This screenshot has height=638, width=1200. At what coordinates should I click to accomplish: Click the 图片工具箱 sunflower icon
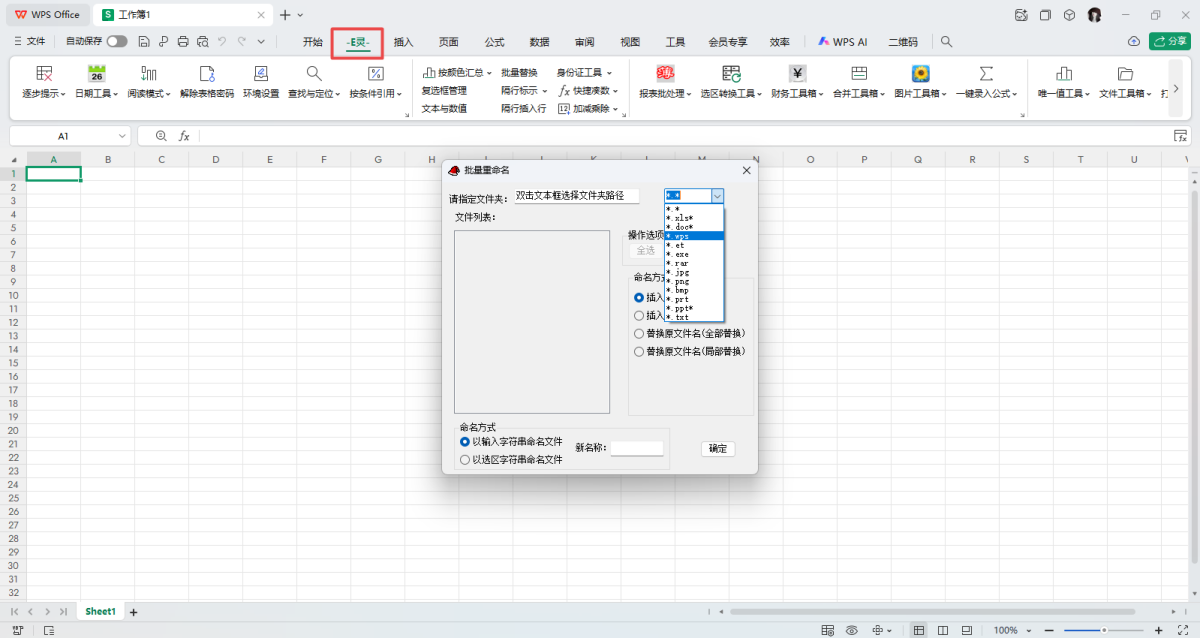920,74
